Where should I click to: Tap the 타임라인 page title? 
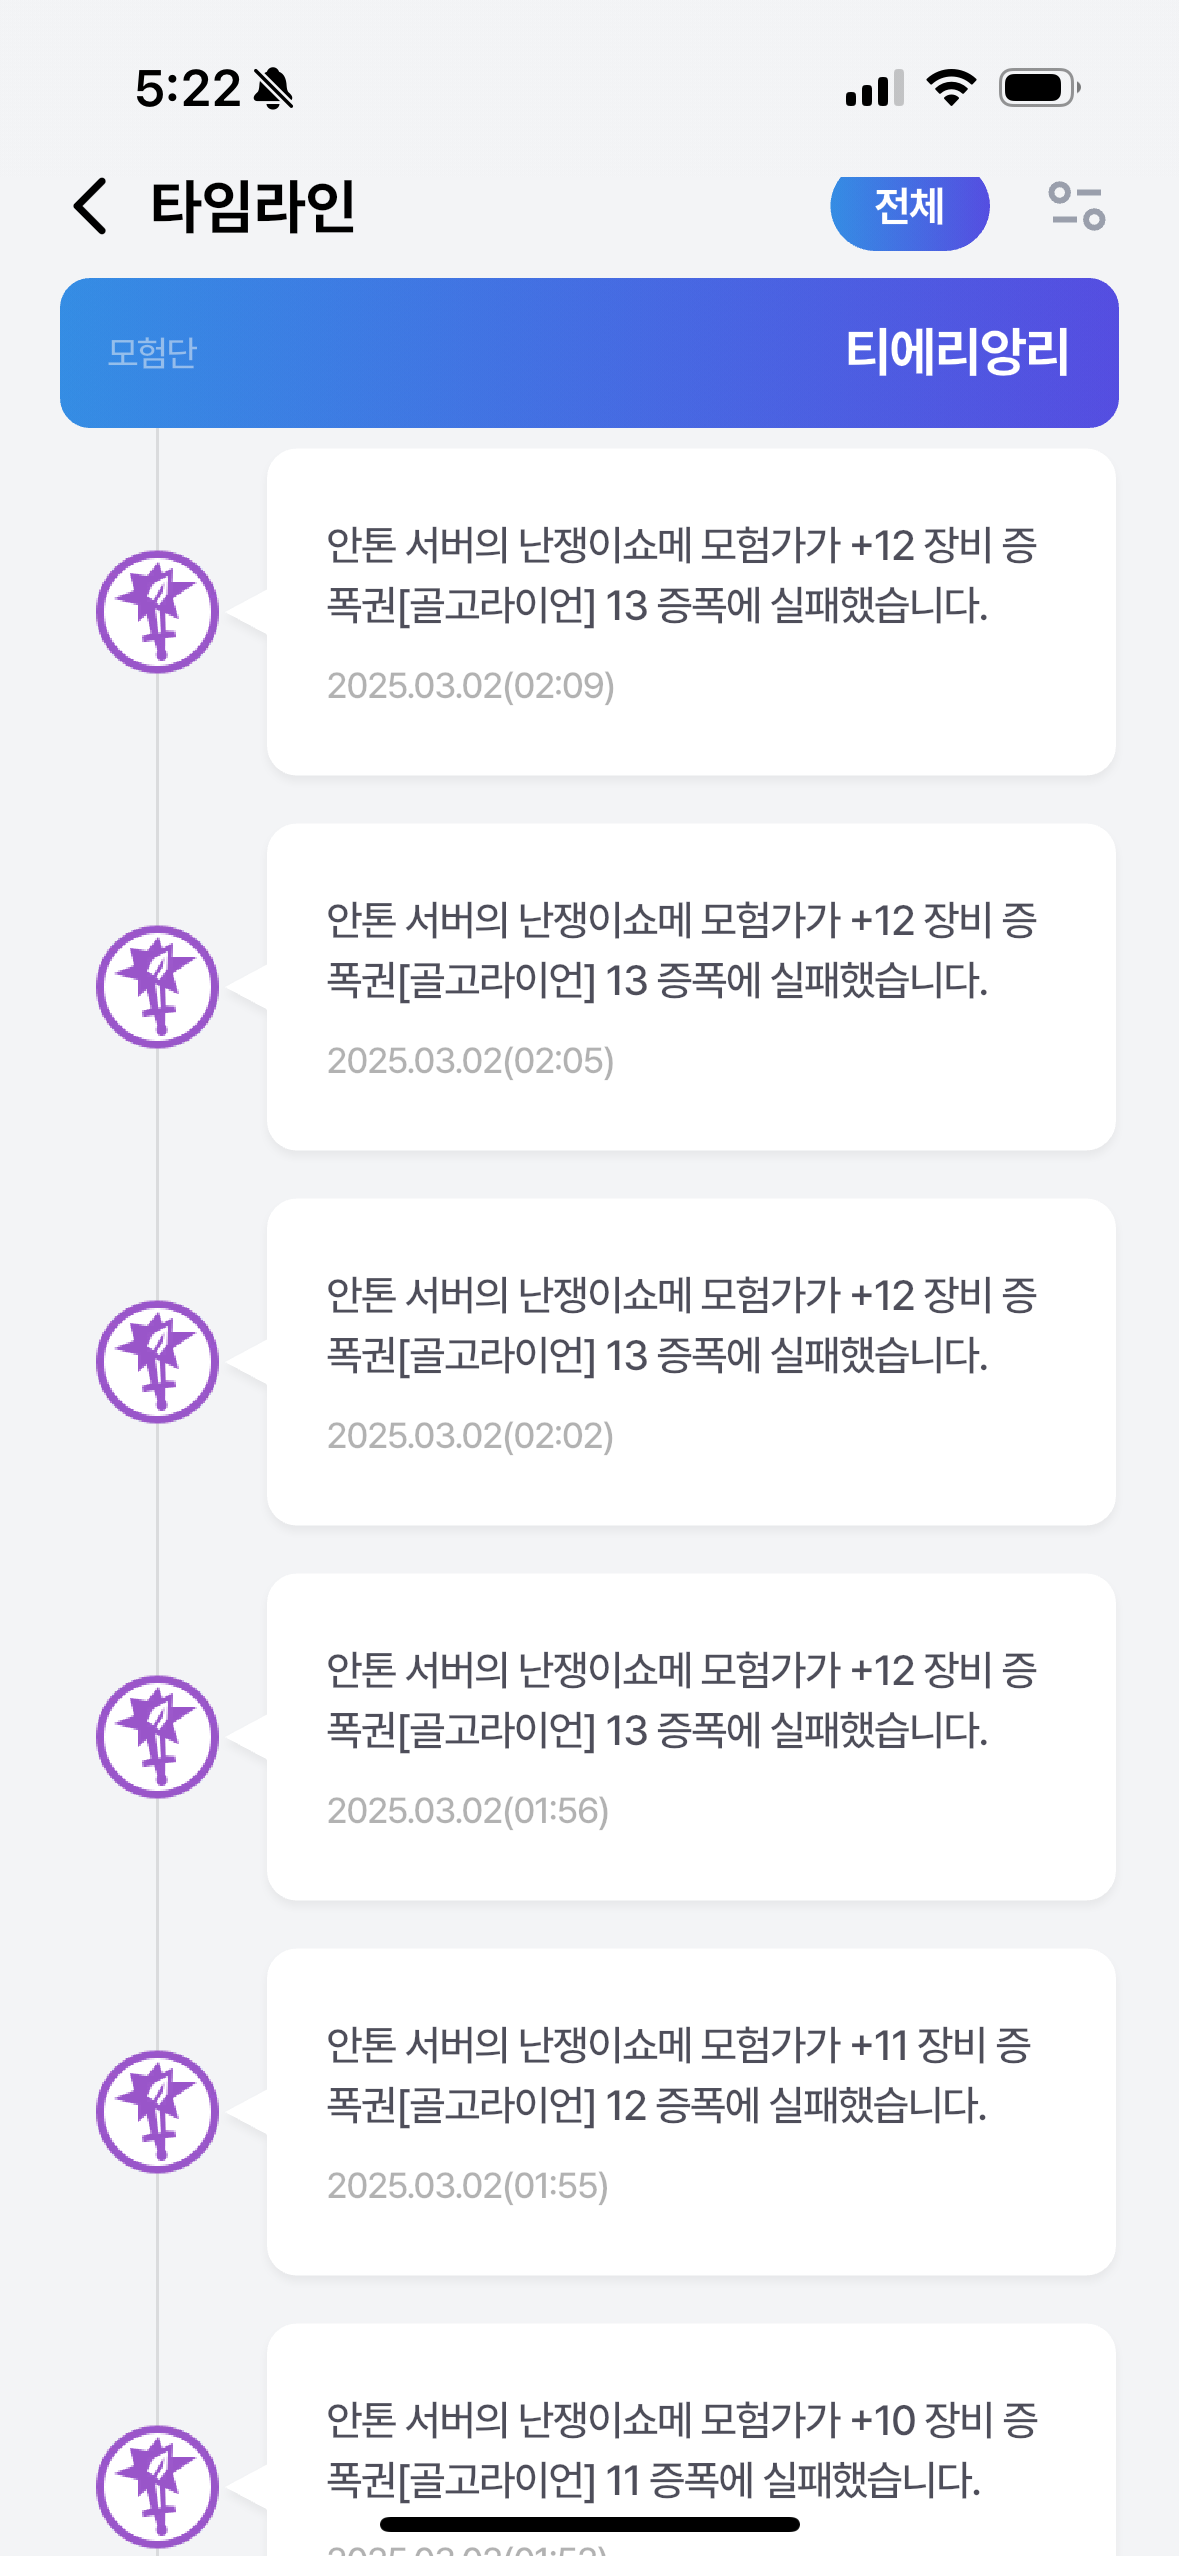tap(253, 206)
